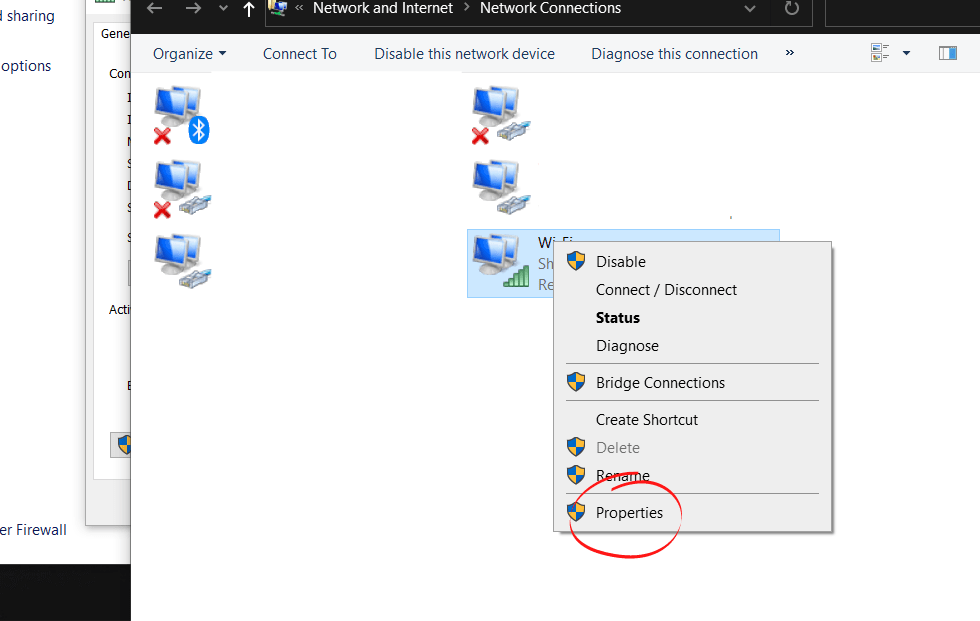Go up one folder level
The width and height of the screenshot is (980, 621).
click(249, 10)
